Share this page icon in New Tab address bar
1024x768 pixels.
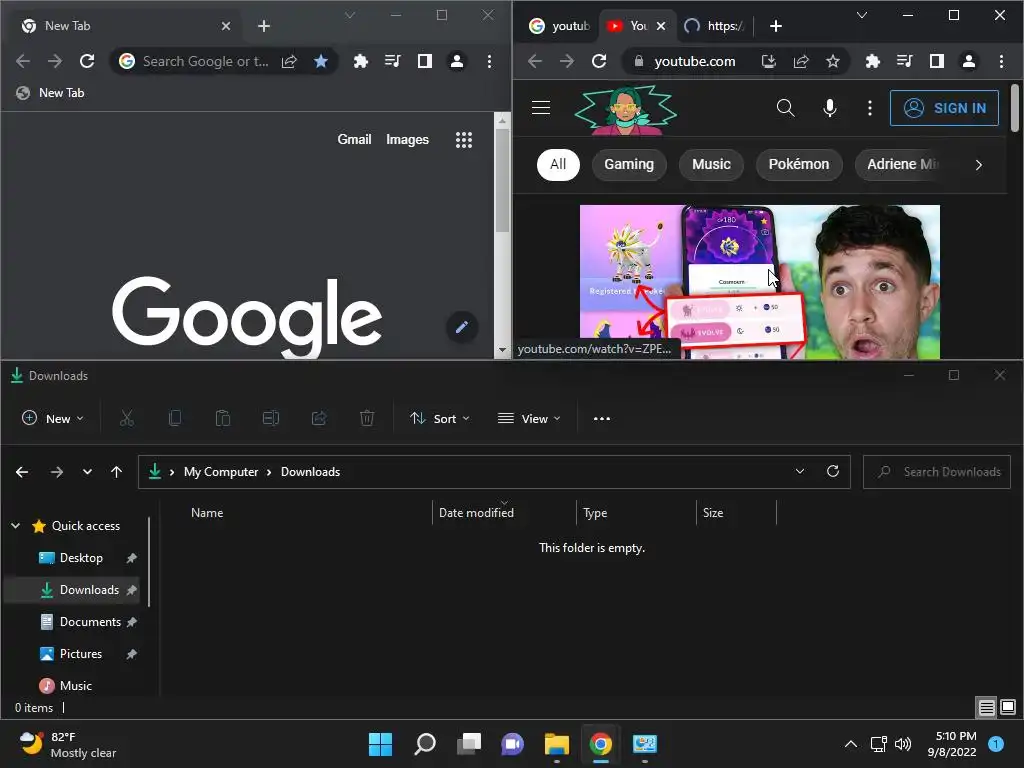pyautogui.click(x=289, y=61)
